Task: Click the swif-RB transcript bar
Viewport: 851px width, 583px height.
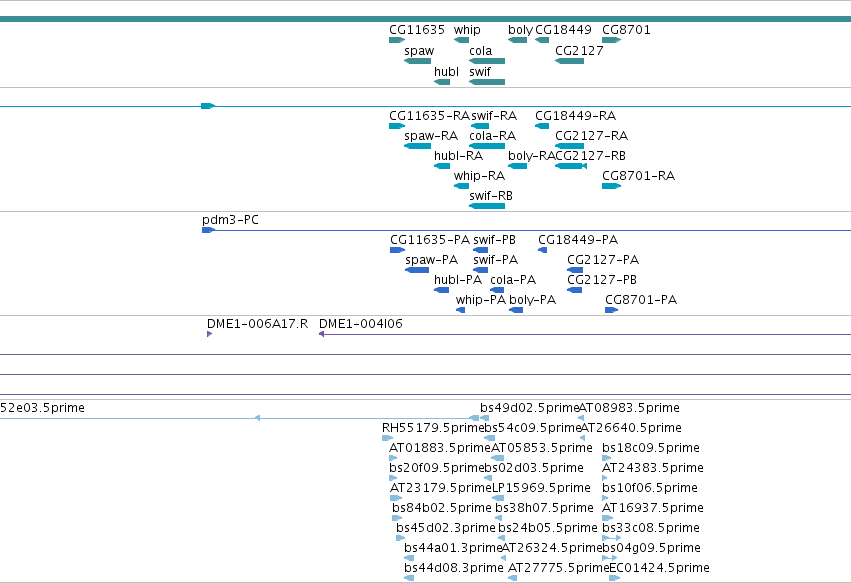Action: [487, 206]
